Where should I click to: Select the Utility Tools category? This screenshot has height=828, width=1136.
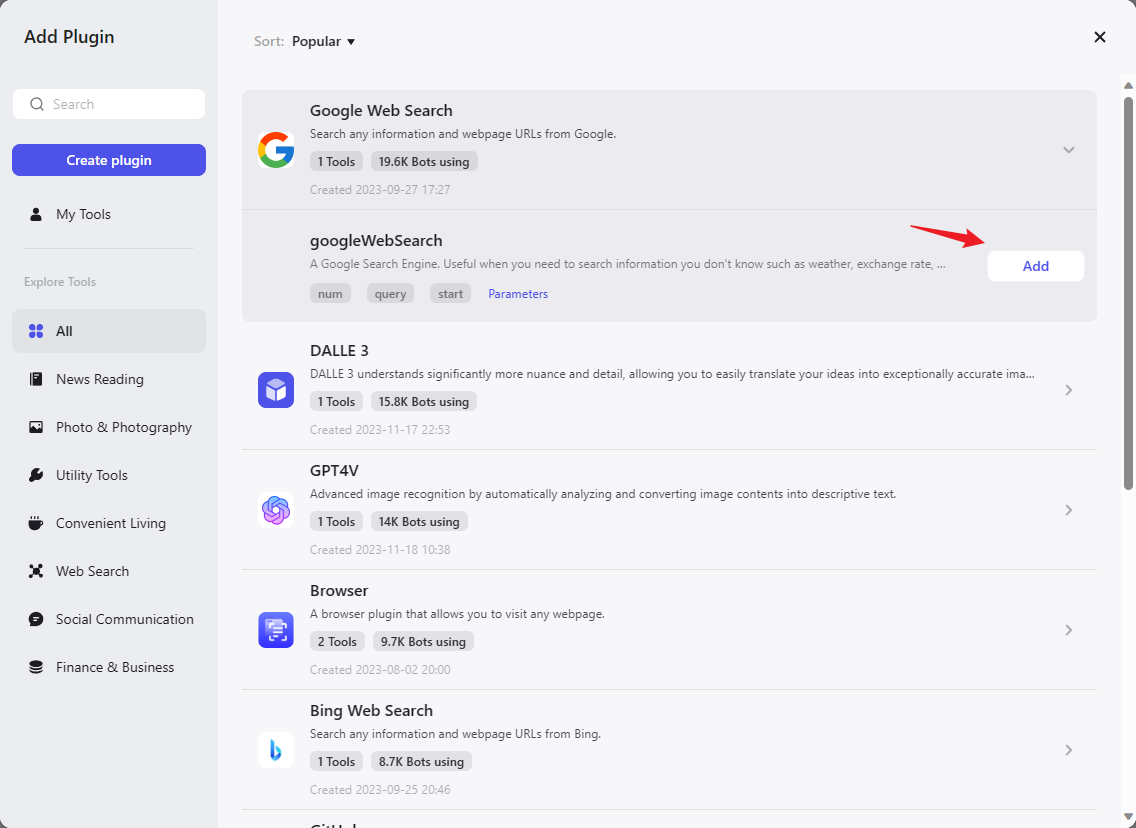92,475
